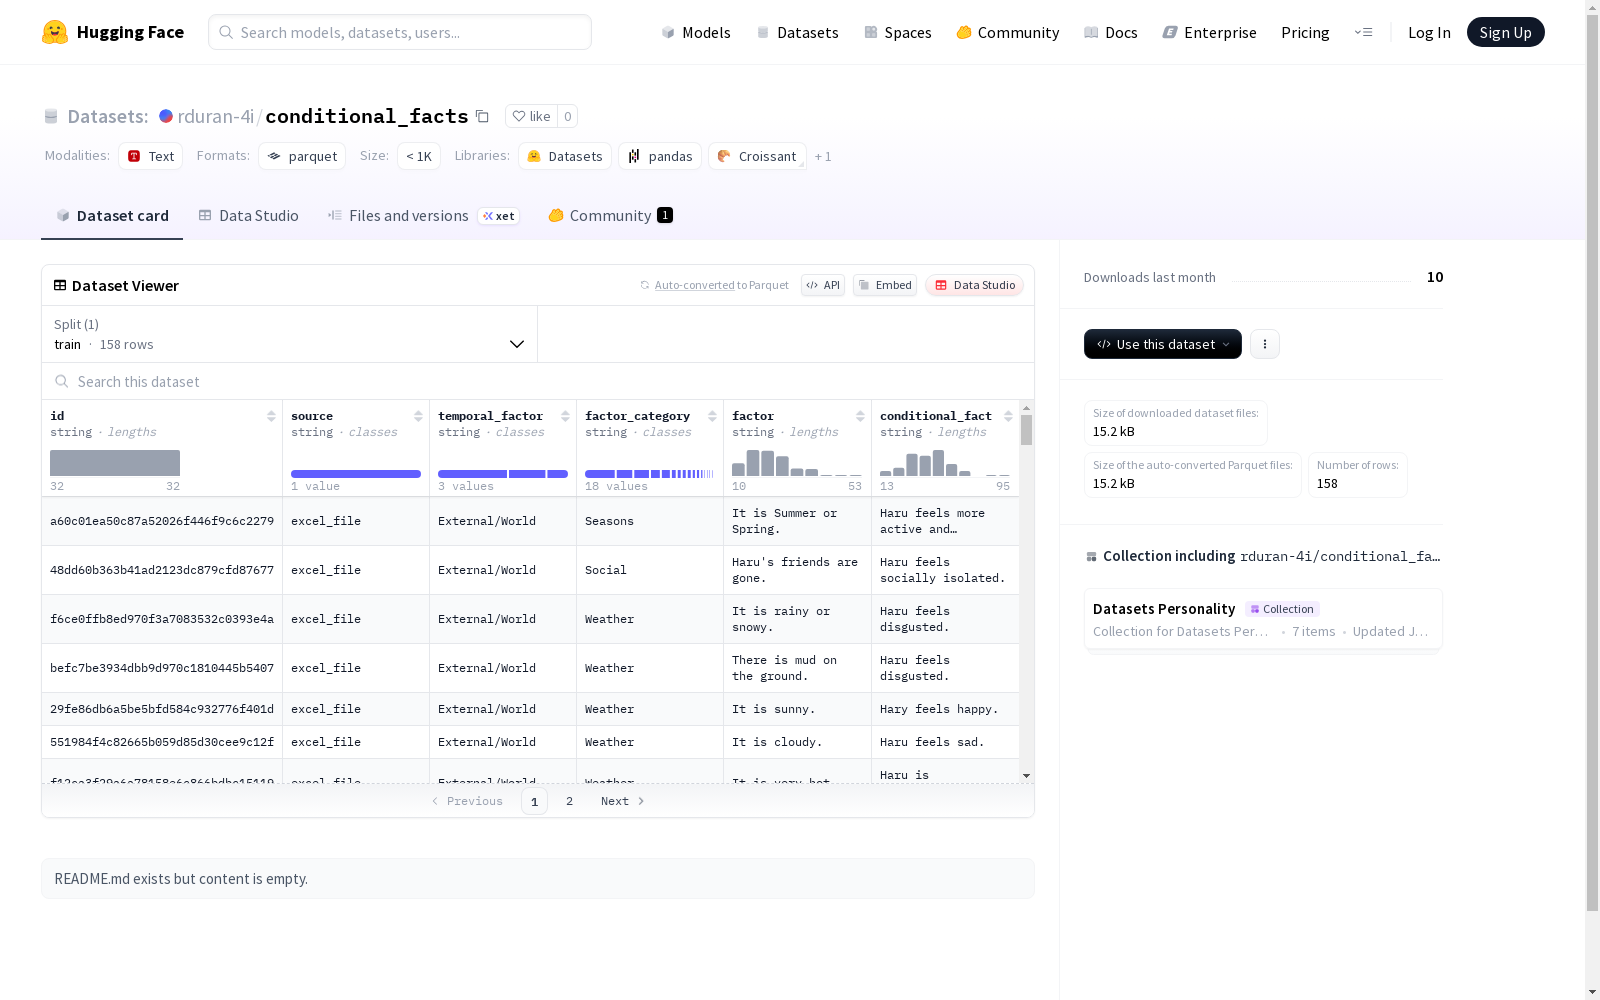Select the Text modality tag
Screen dimensions: 1600x1000
[151, 156]
